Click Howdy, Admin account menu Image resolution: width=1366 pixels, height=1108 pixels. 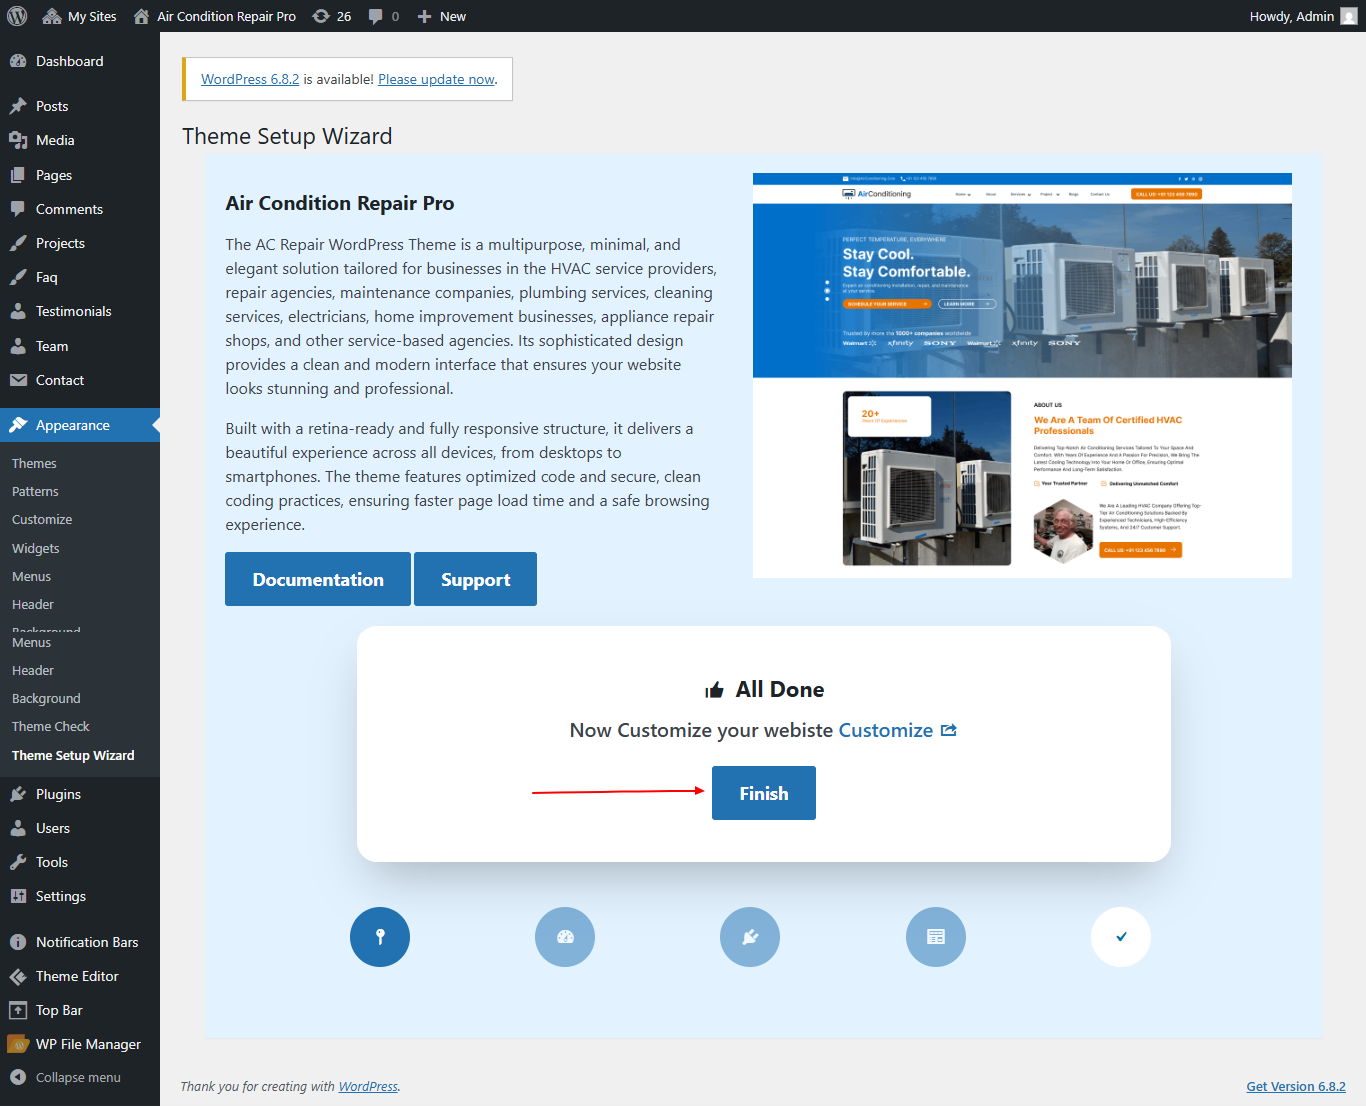[1303, 16]
